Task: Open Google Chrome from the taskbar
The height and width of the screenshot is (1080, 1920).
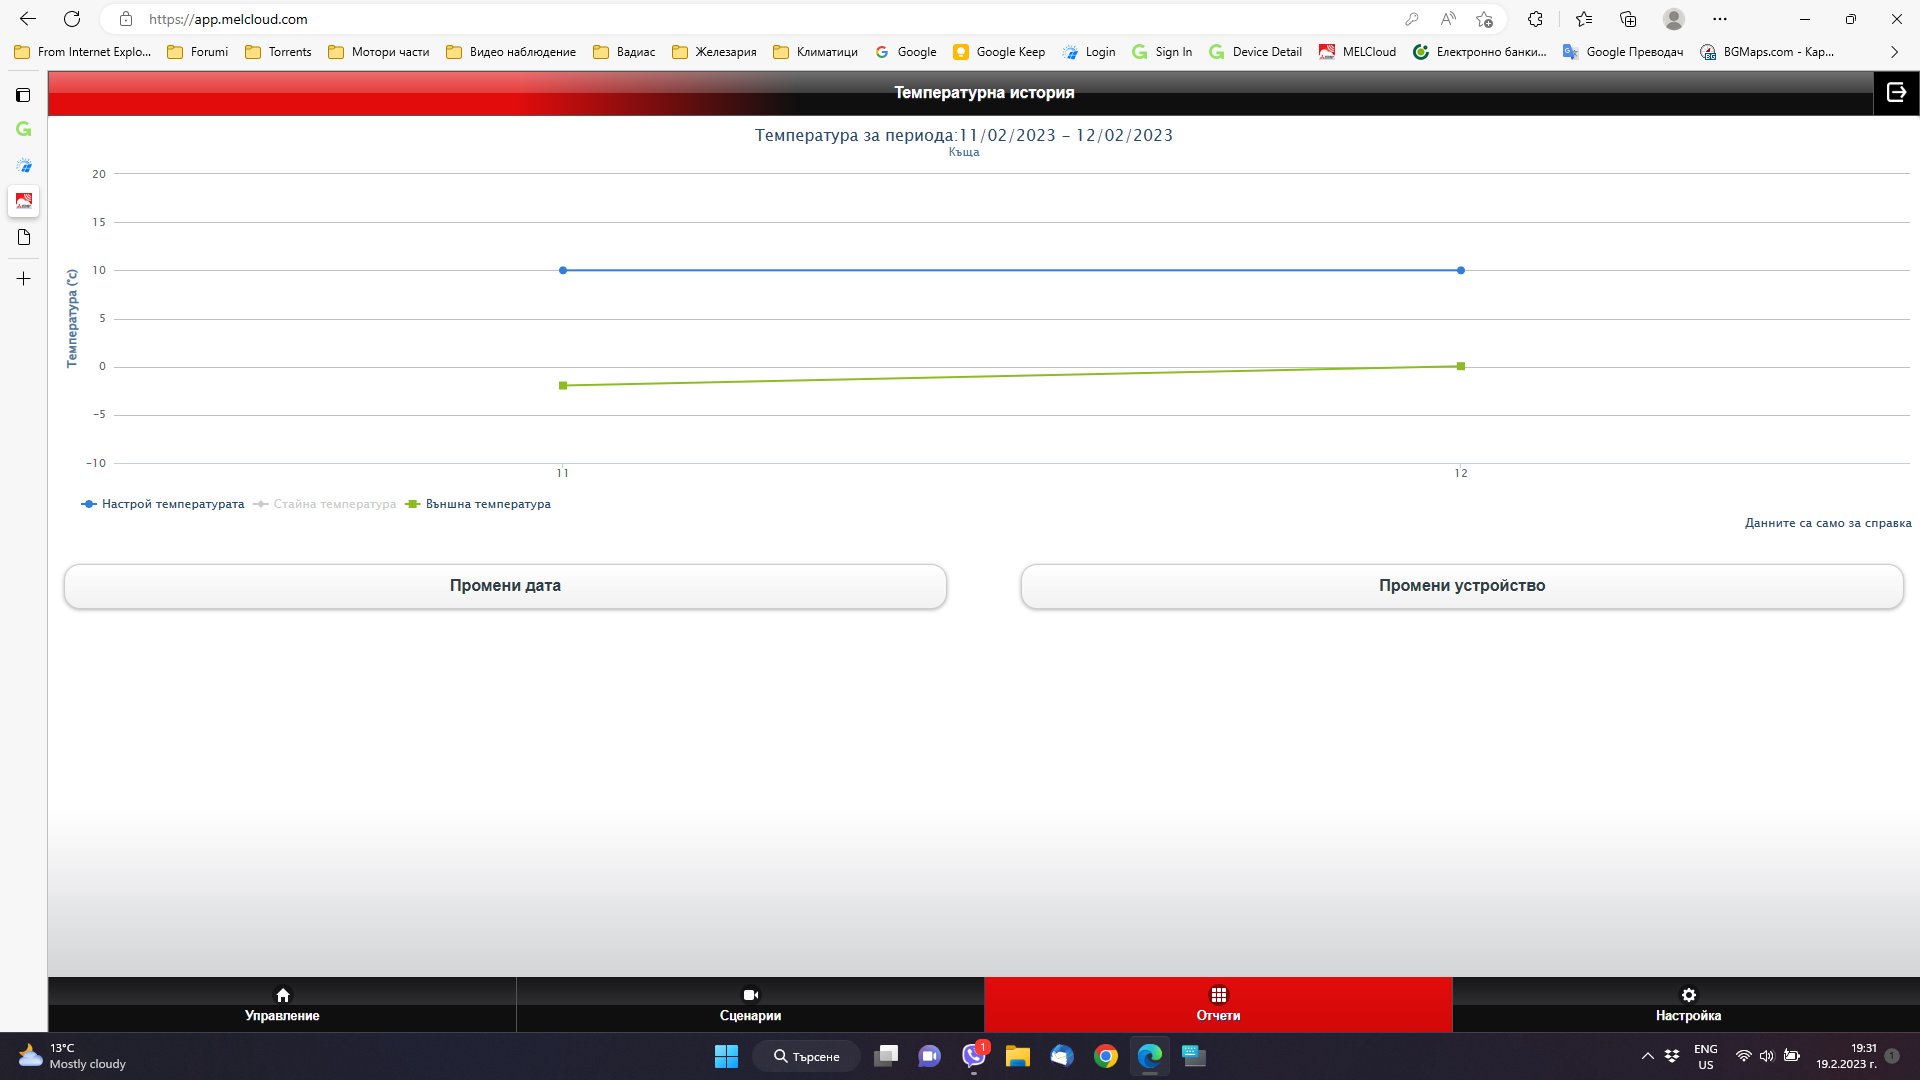Action: [1105, 1056]
